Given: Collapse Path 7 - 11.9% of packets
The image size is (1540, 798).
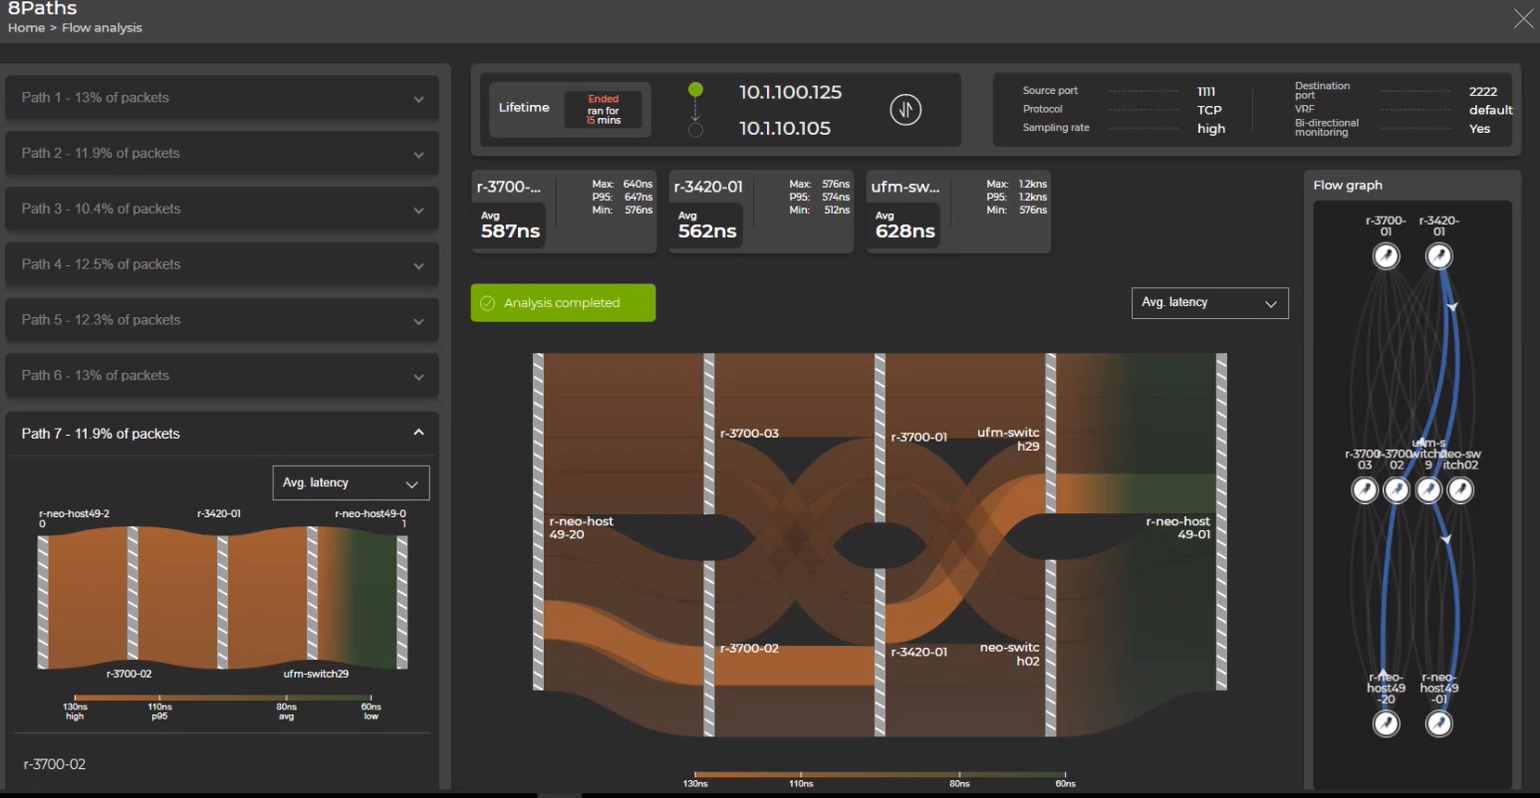Looking at the screenshot, I should 418,433.
